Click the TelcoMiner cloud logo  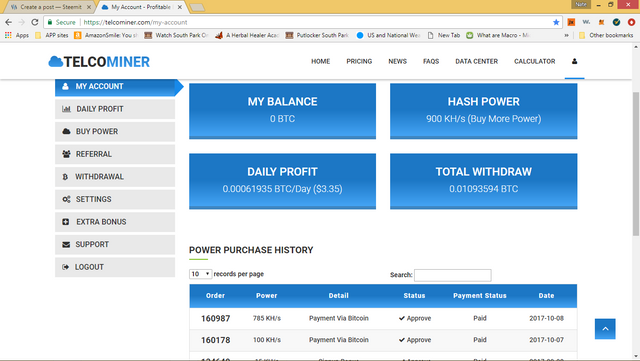click(x=99, y=62)
